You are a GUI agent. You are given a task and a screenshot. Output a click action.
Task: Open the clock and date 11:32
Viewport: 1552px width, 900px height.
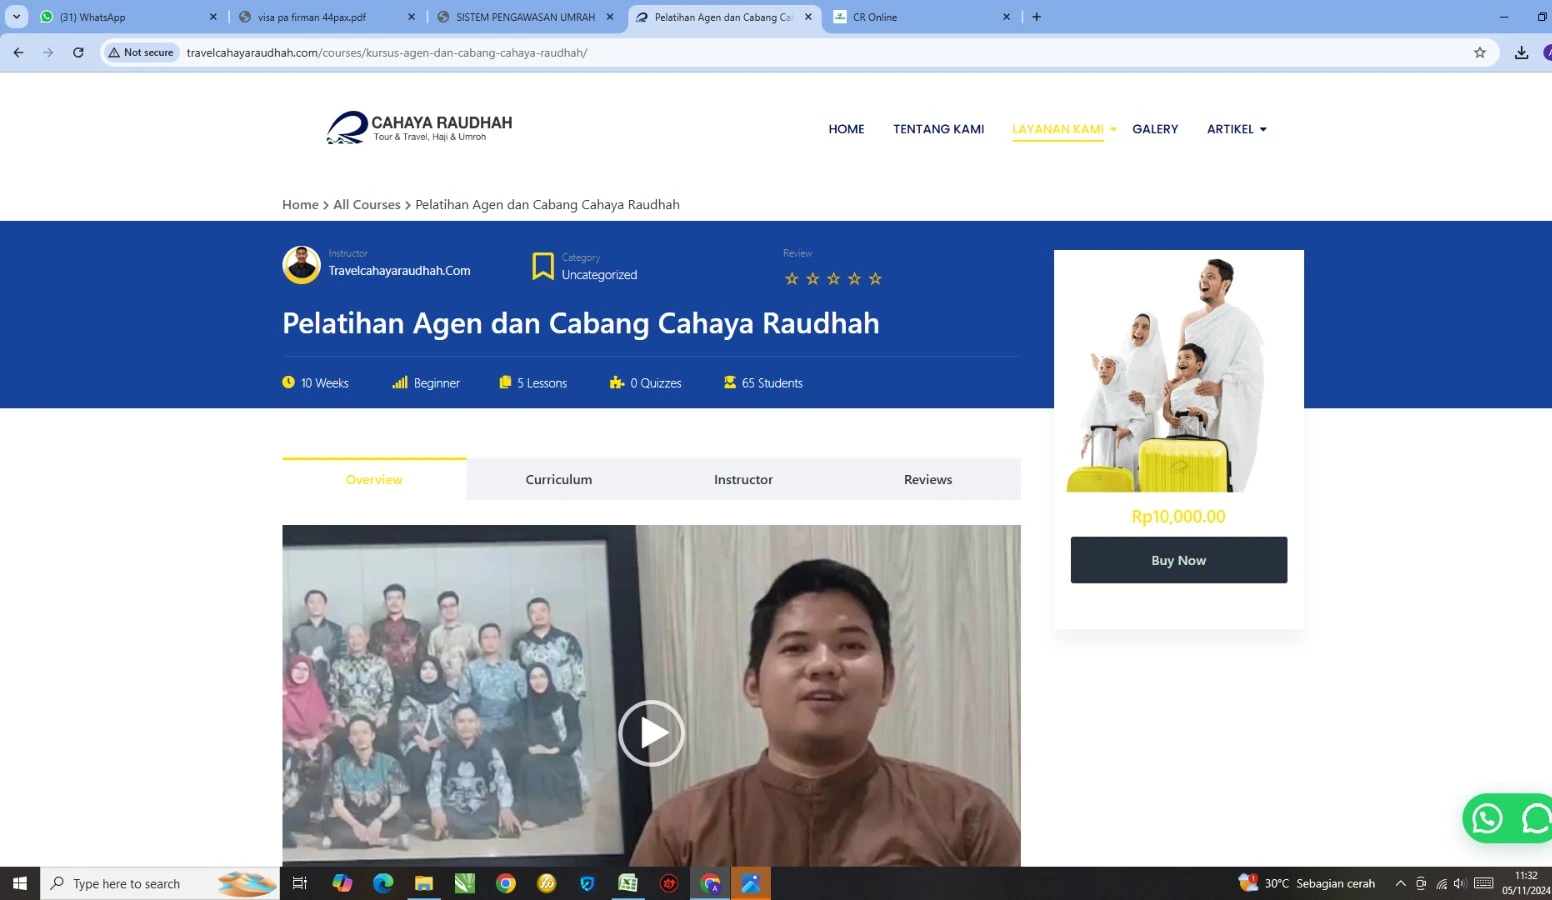coord(1526,883)
